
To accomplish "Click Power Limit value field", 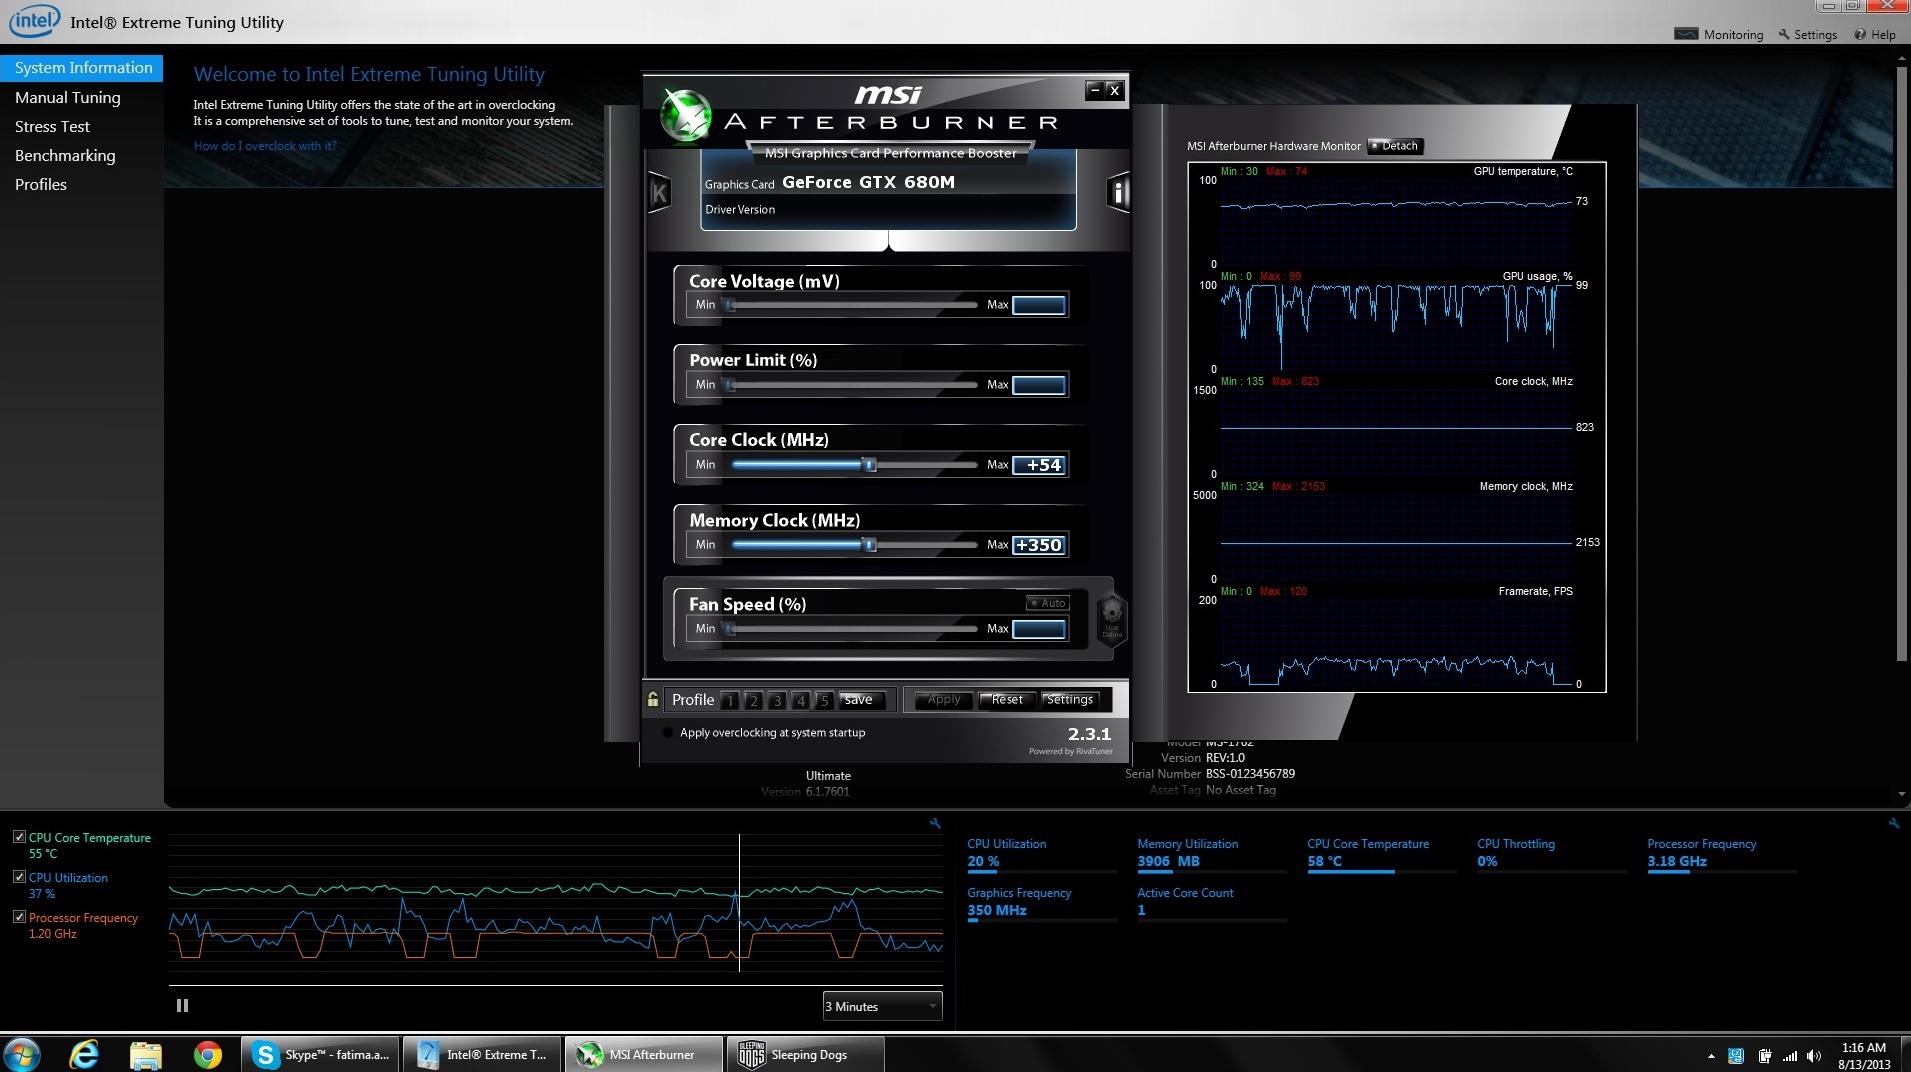I will point(1040,385).
